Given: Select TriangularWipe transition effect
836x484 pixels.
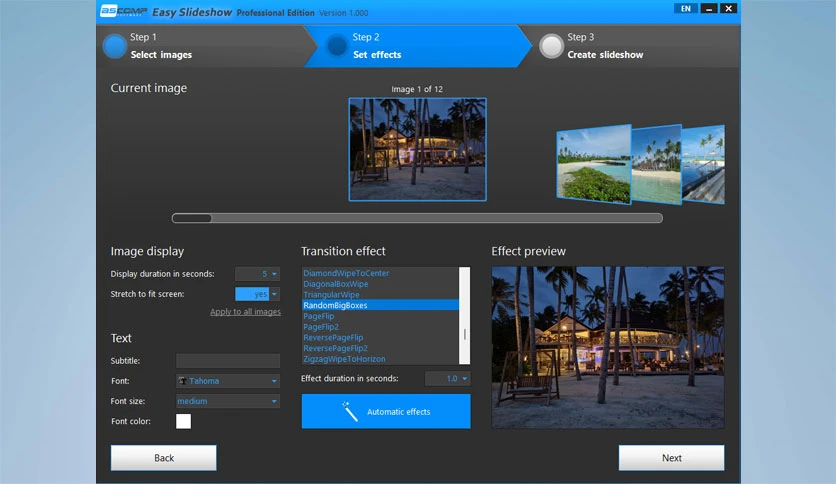Looking at the screenshot, I should point(380,294).
